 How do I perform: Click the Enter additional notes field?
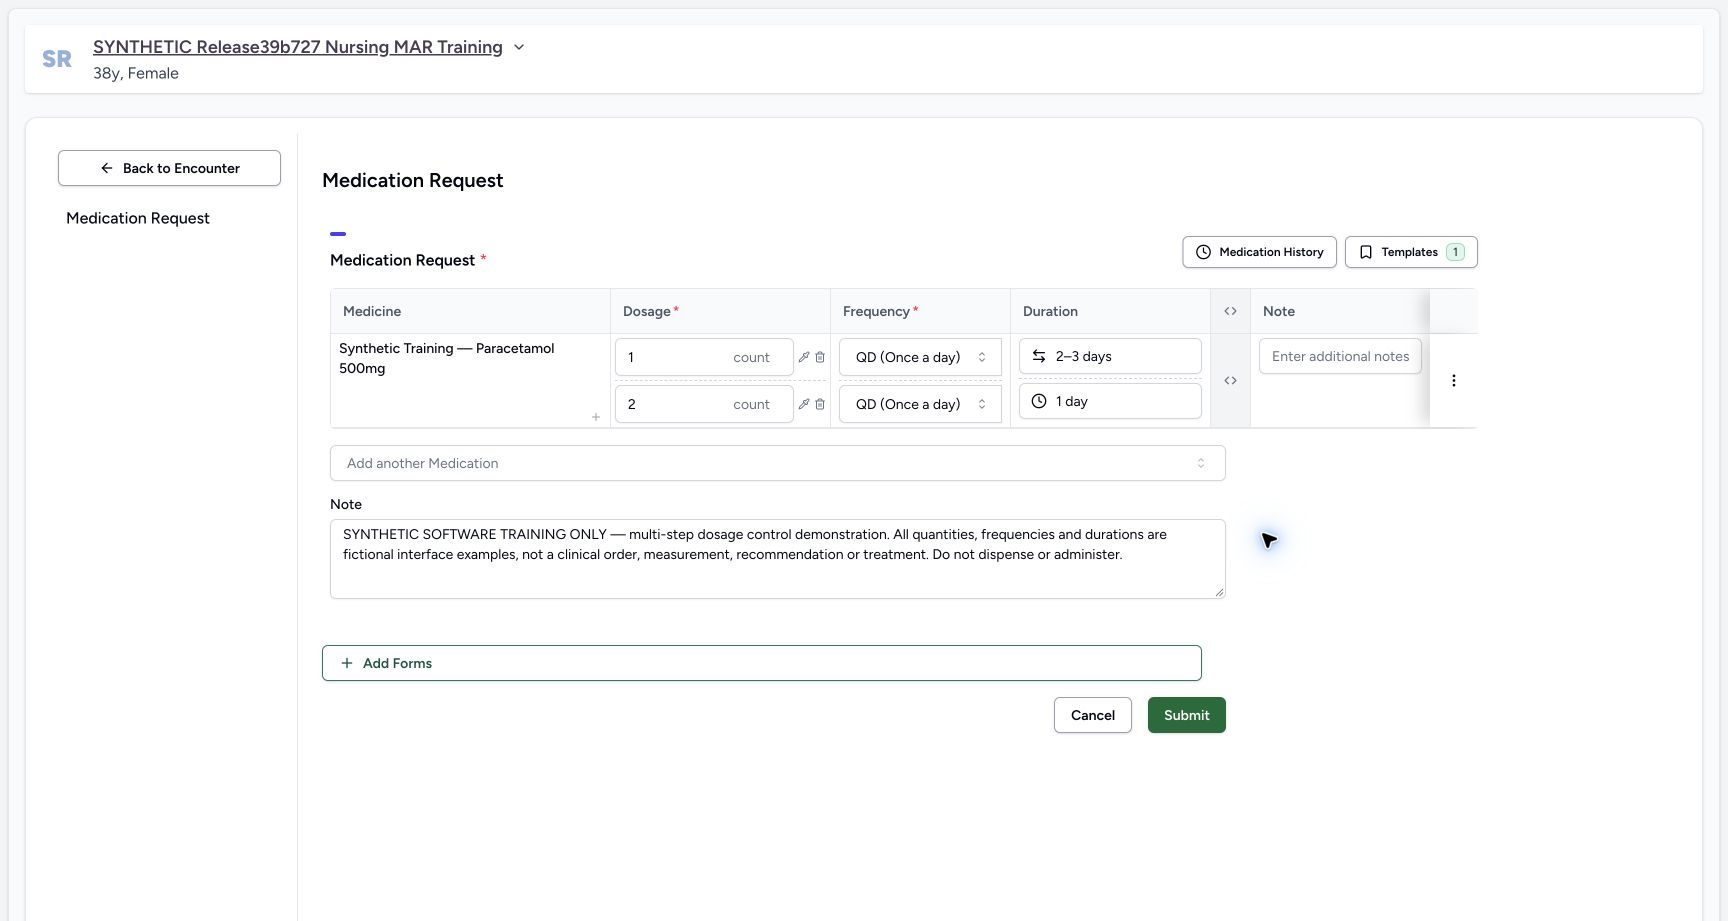(x=1340, y=356)
